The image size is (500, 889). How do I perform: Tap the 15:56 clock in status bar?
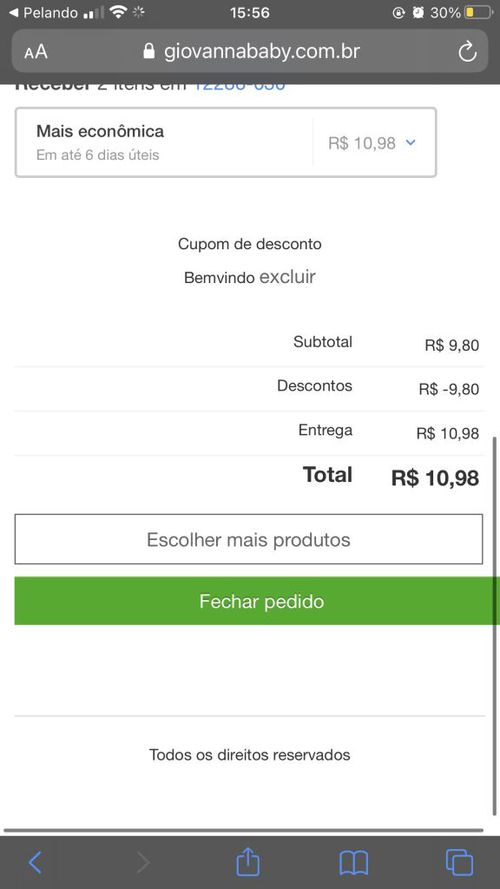tap(249, 12)
